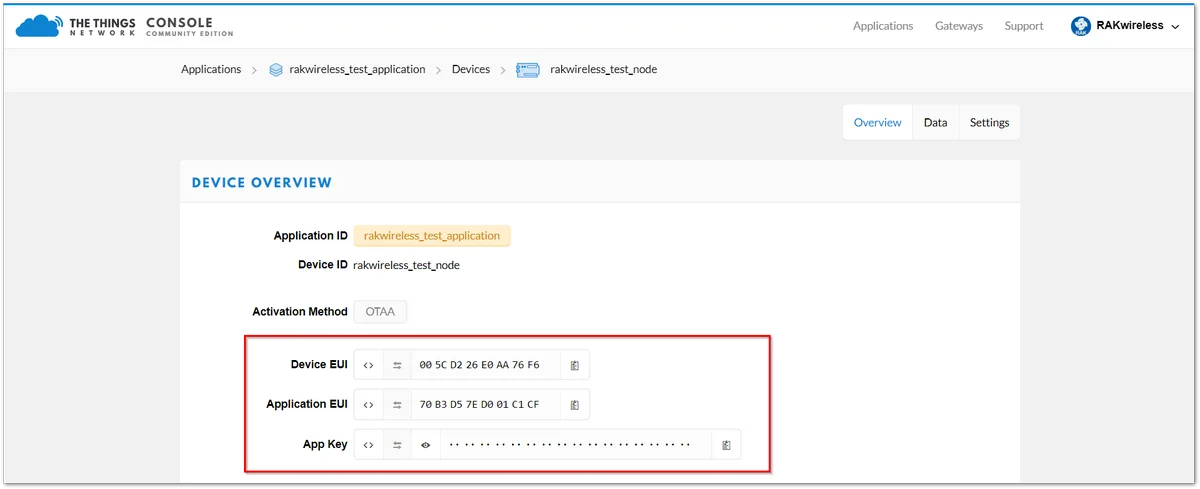Go to Devices breadcrumb

pos(471,69)
